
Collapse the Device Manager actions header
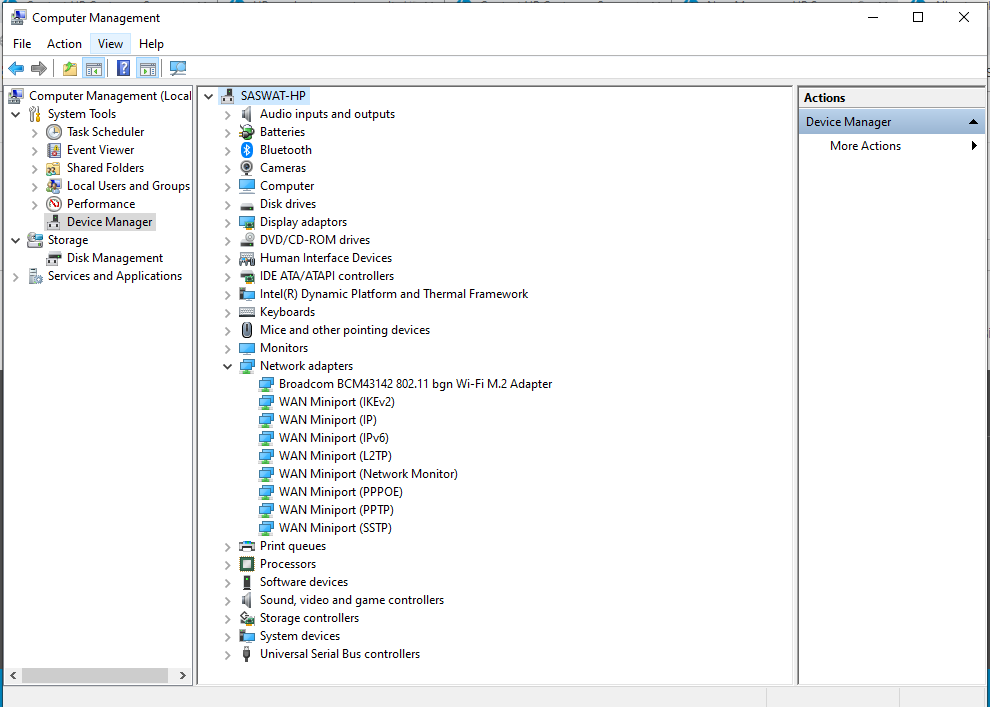click(x=974, y=122)
